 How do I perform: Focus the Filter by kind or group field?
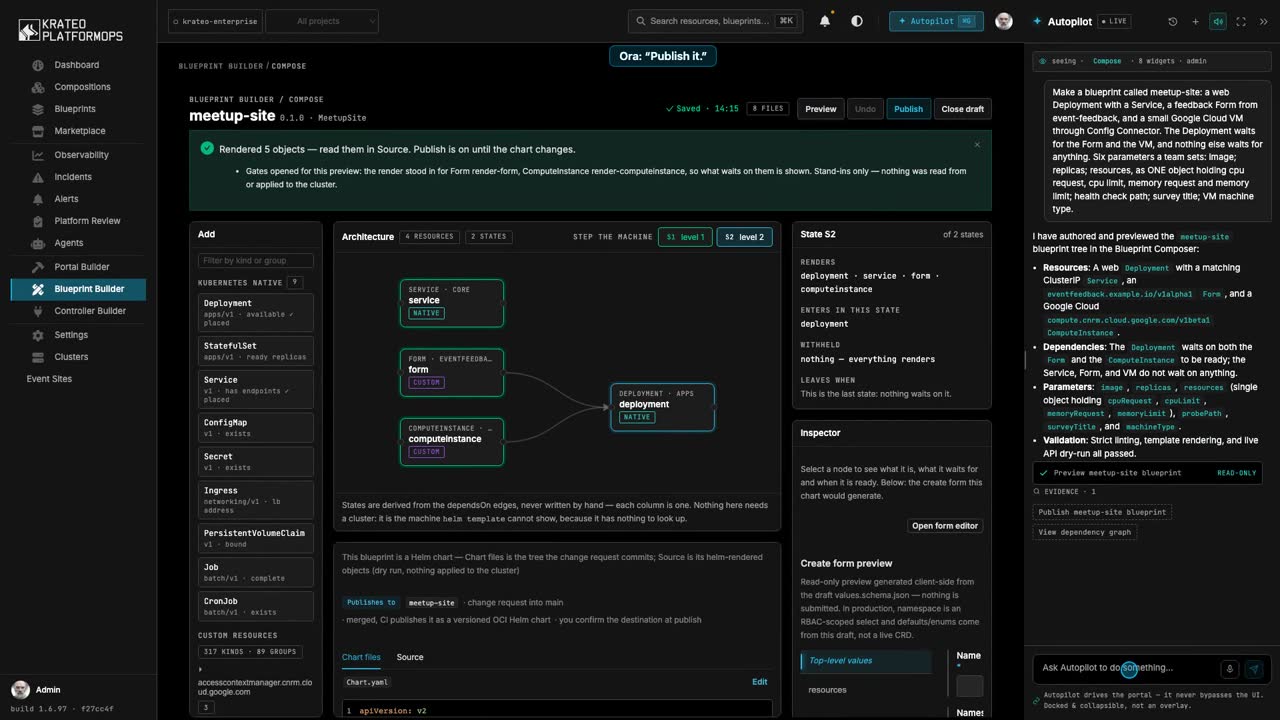tap(256, 261)
